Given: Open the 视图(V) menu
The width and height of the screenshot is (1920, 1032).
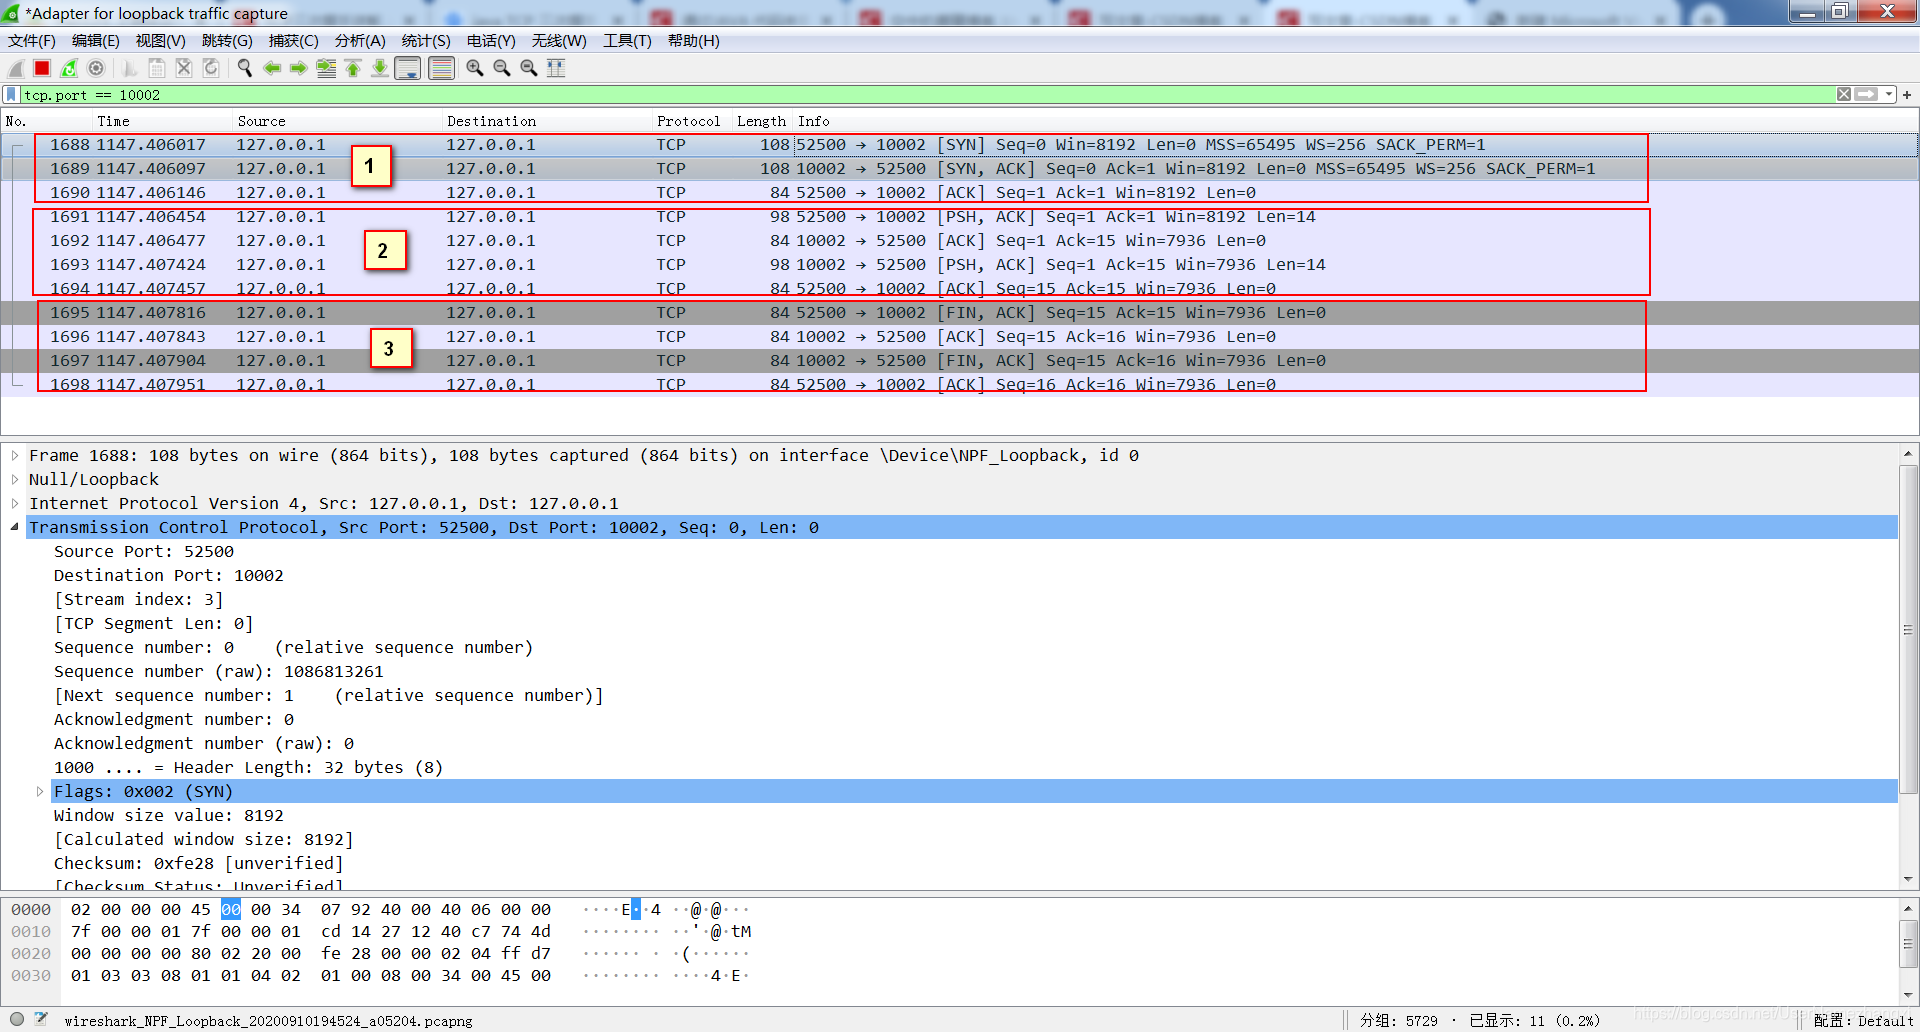Looking at the screenshot, I should pos(161,41).
